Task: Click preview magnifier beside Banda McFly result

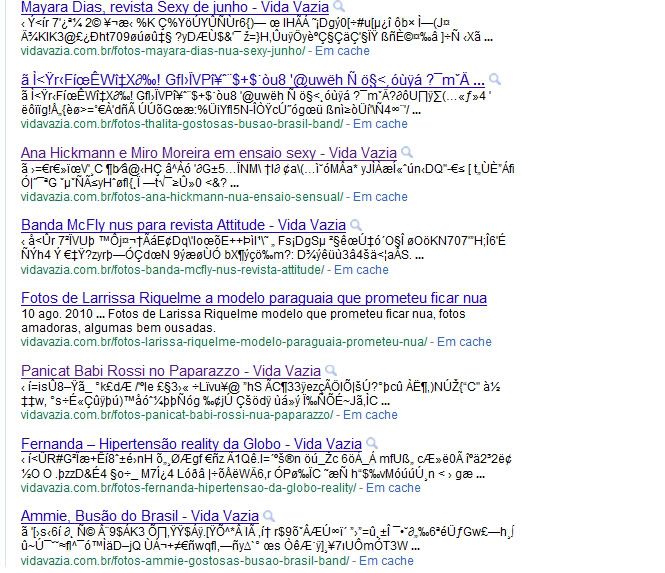Action: click(356, 224)
